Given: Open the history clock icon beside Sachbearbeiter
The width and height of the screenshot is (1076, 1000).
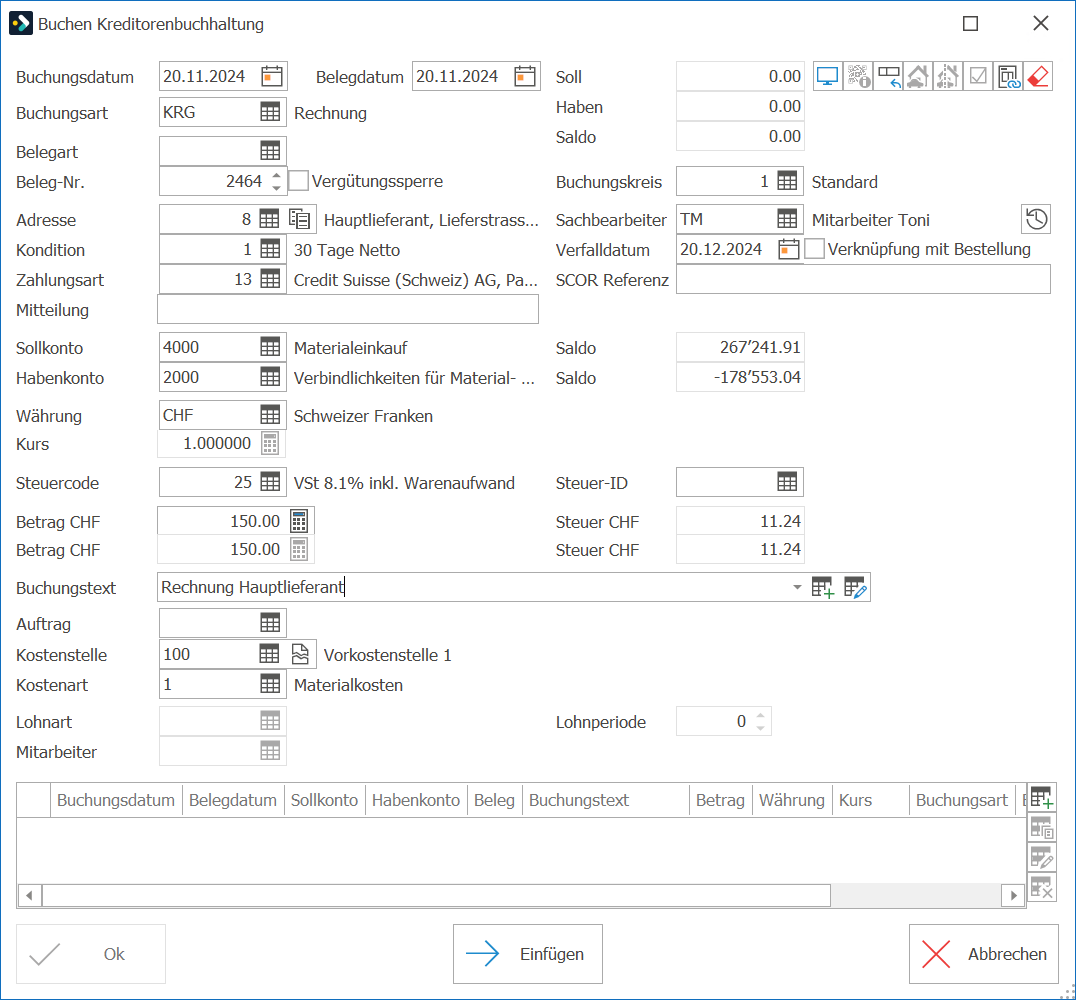Looking at the screenshot, I should (1036, 220).
